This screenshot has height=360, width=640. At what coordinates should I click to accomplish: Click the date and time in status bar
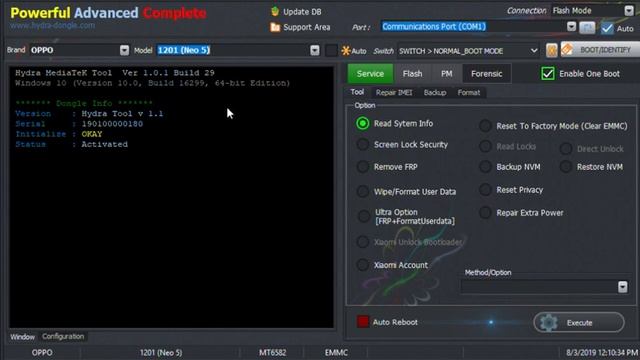(602, 352)
